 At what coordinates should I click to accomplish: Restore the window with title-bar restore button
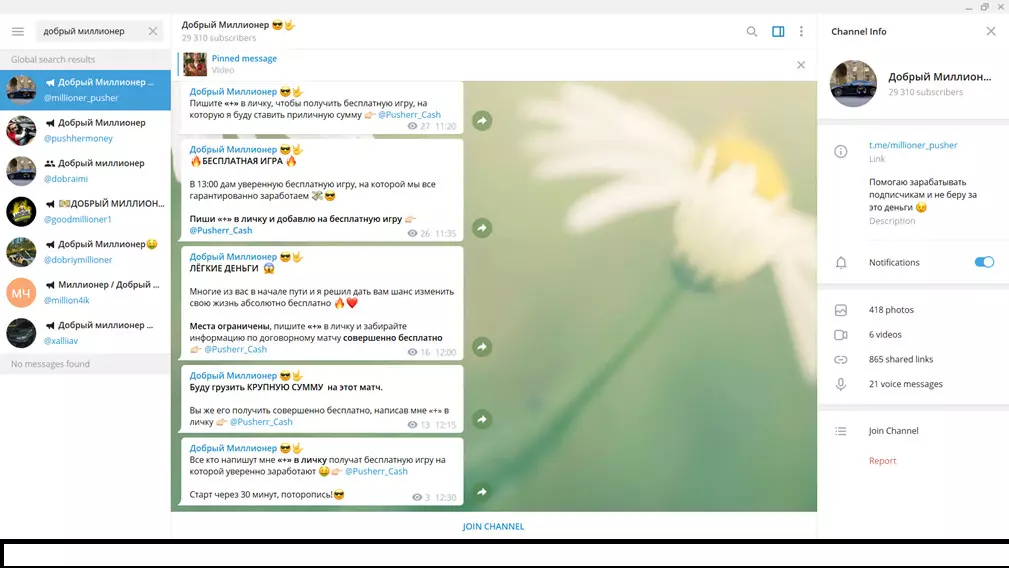pyautogui.click(x=985, y=7)
